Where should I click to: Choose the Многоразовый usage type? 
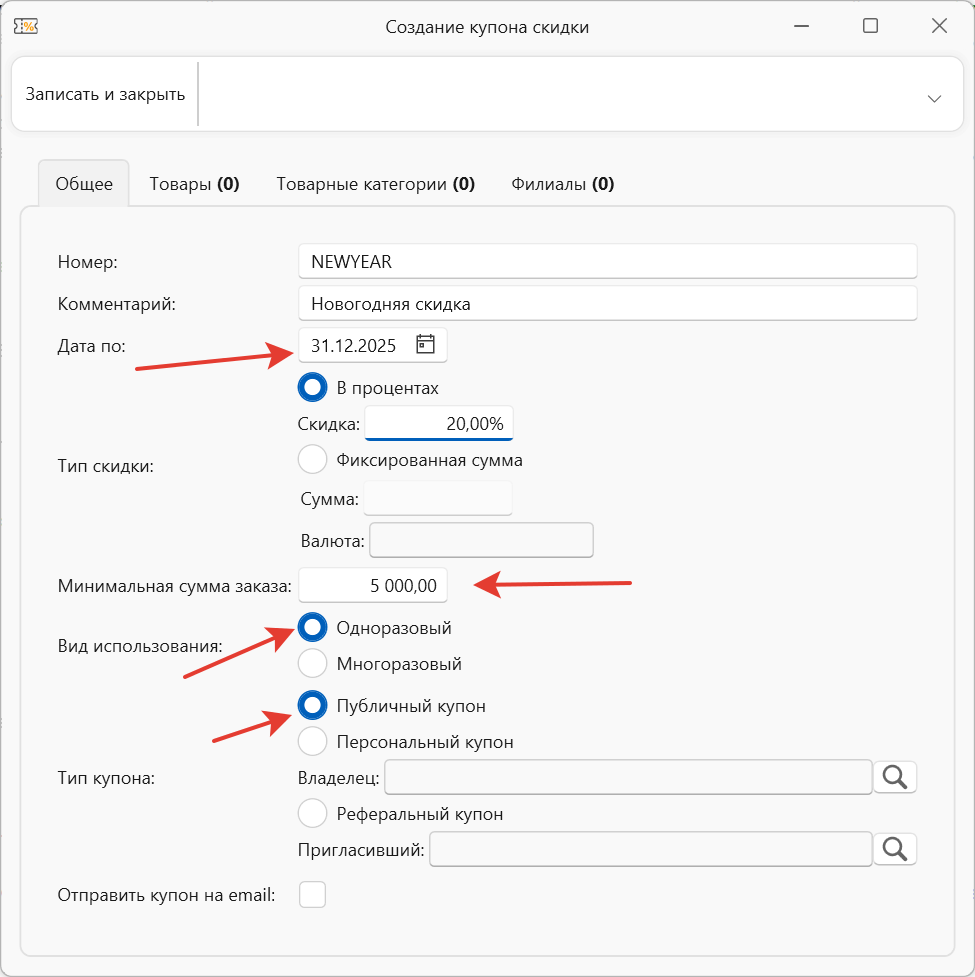[313, 663]
